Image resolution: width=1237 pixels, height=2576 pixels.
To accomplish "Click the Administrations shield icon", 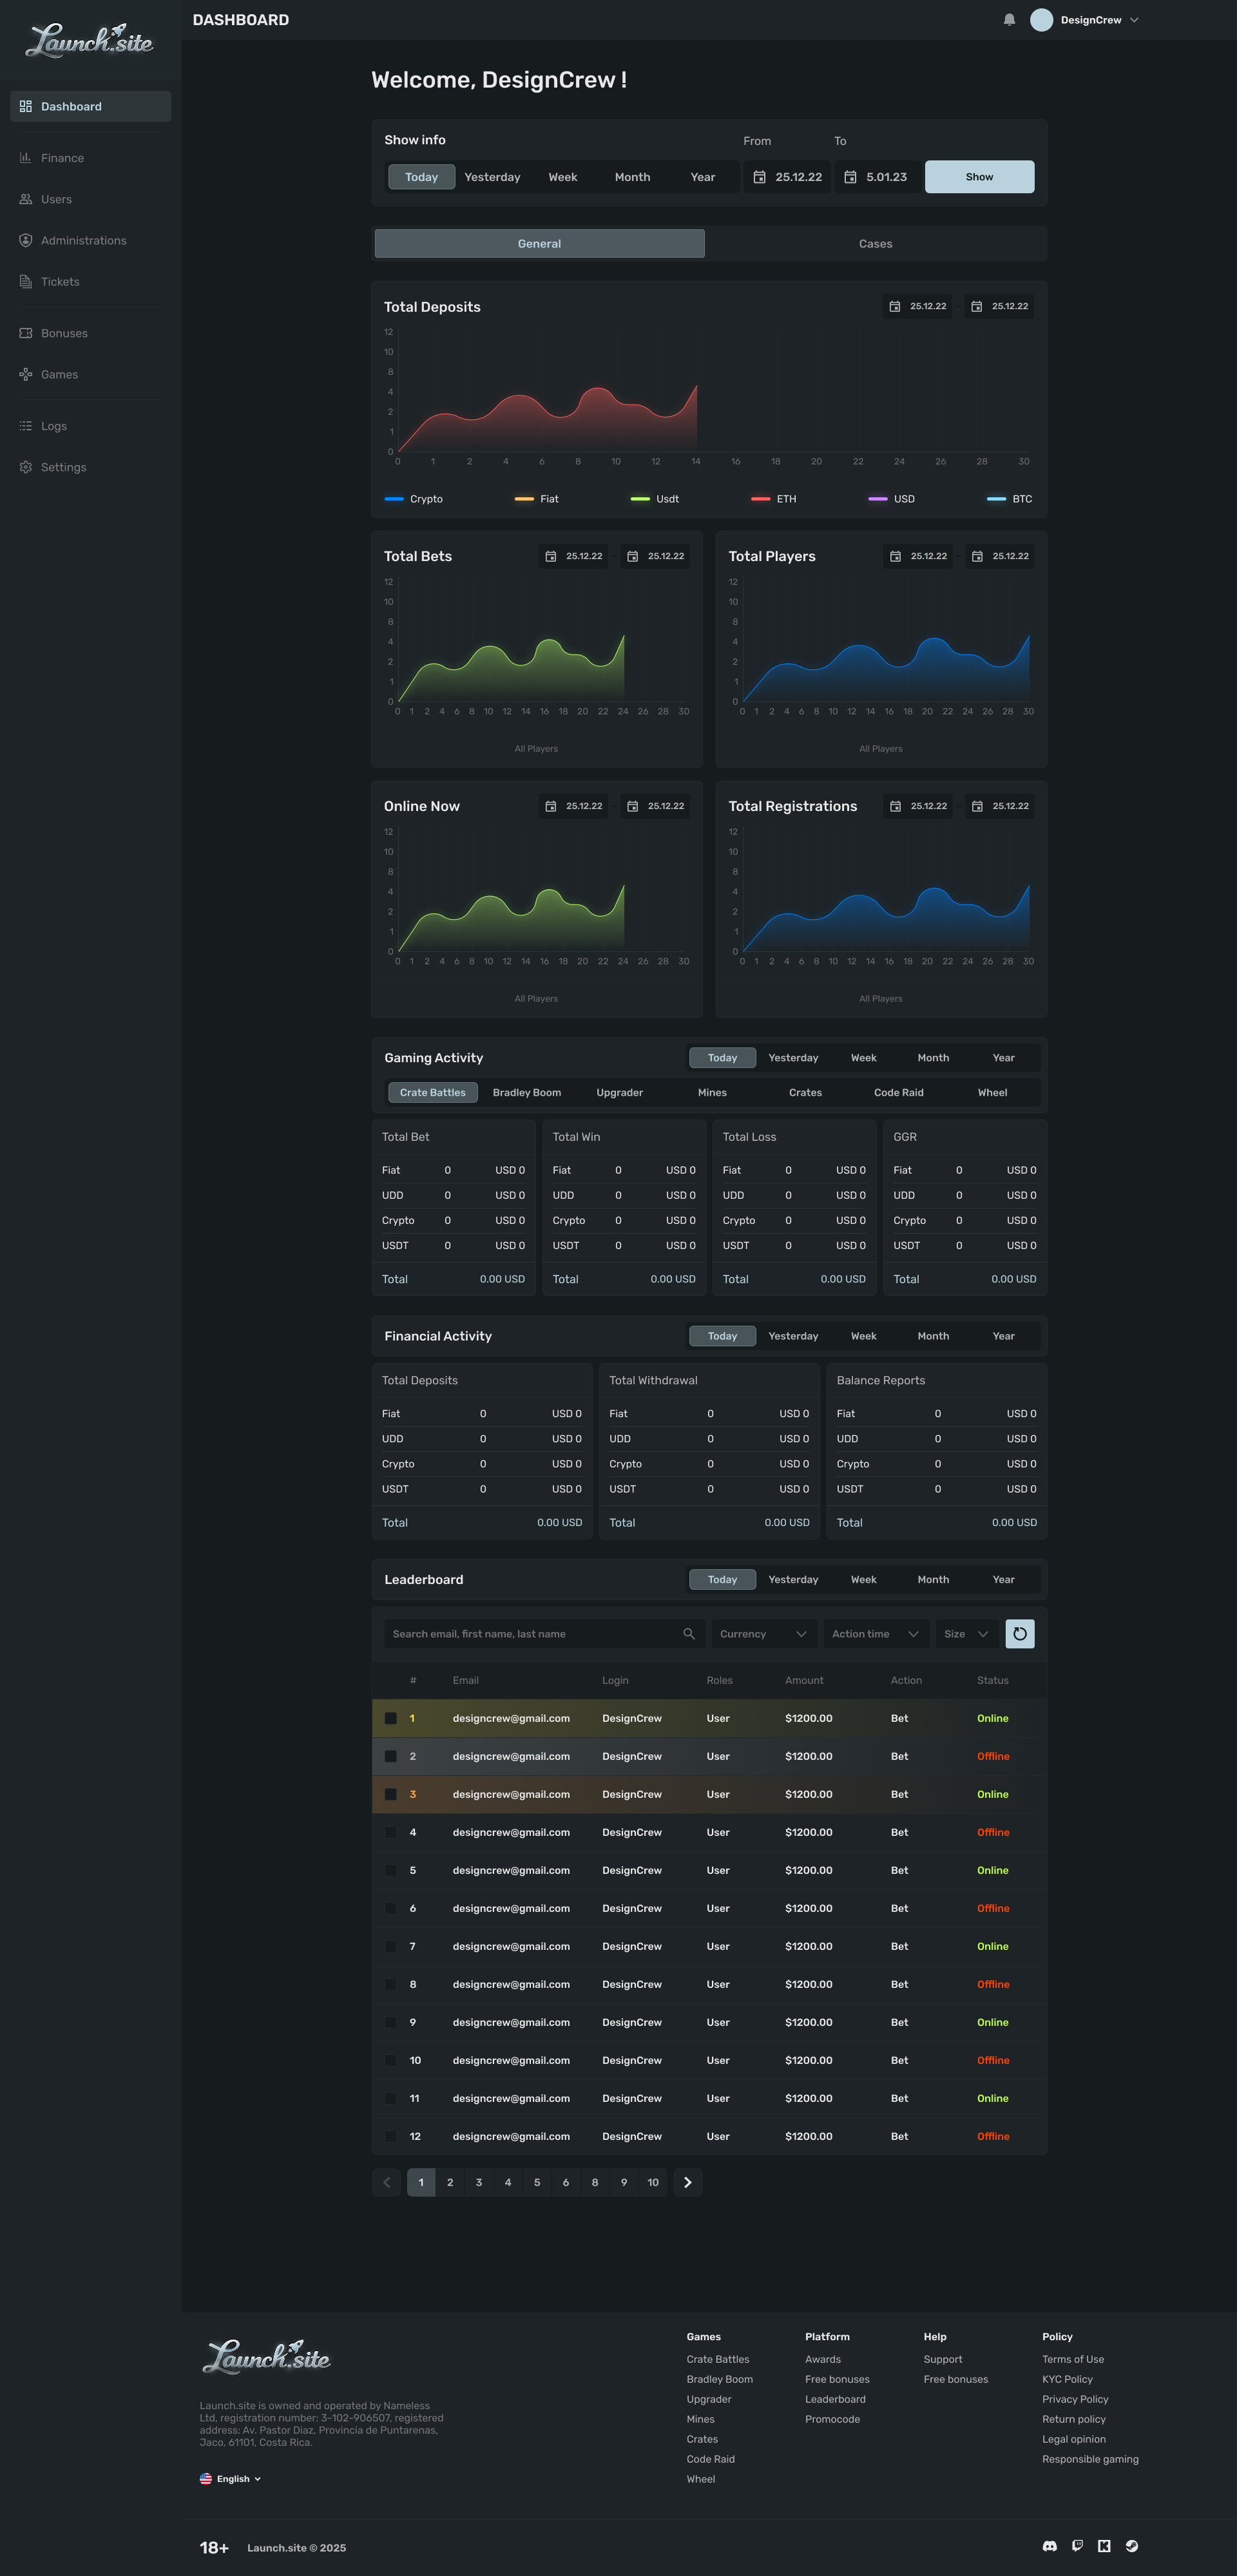I will click(26, 240).
